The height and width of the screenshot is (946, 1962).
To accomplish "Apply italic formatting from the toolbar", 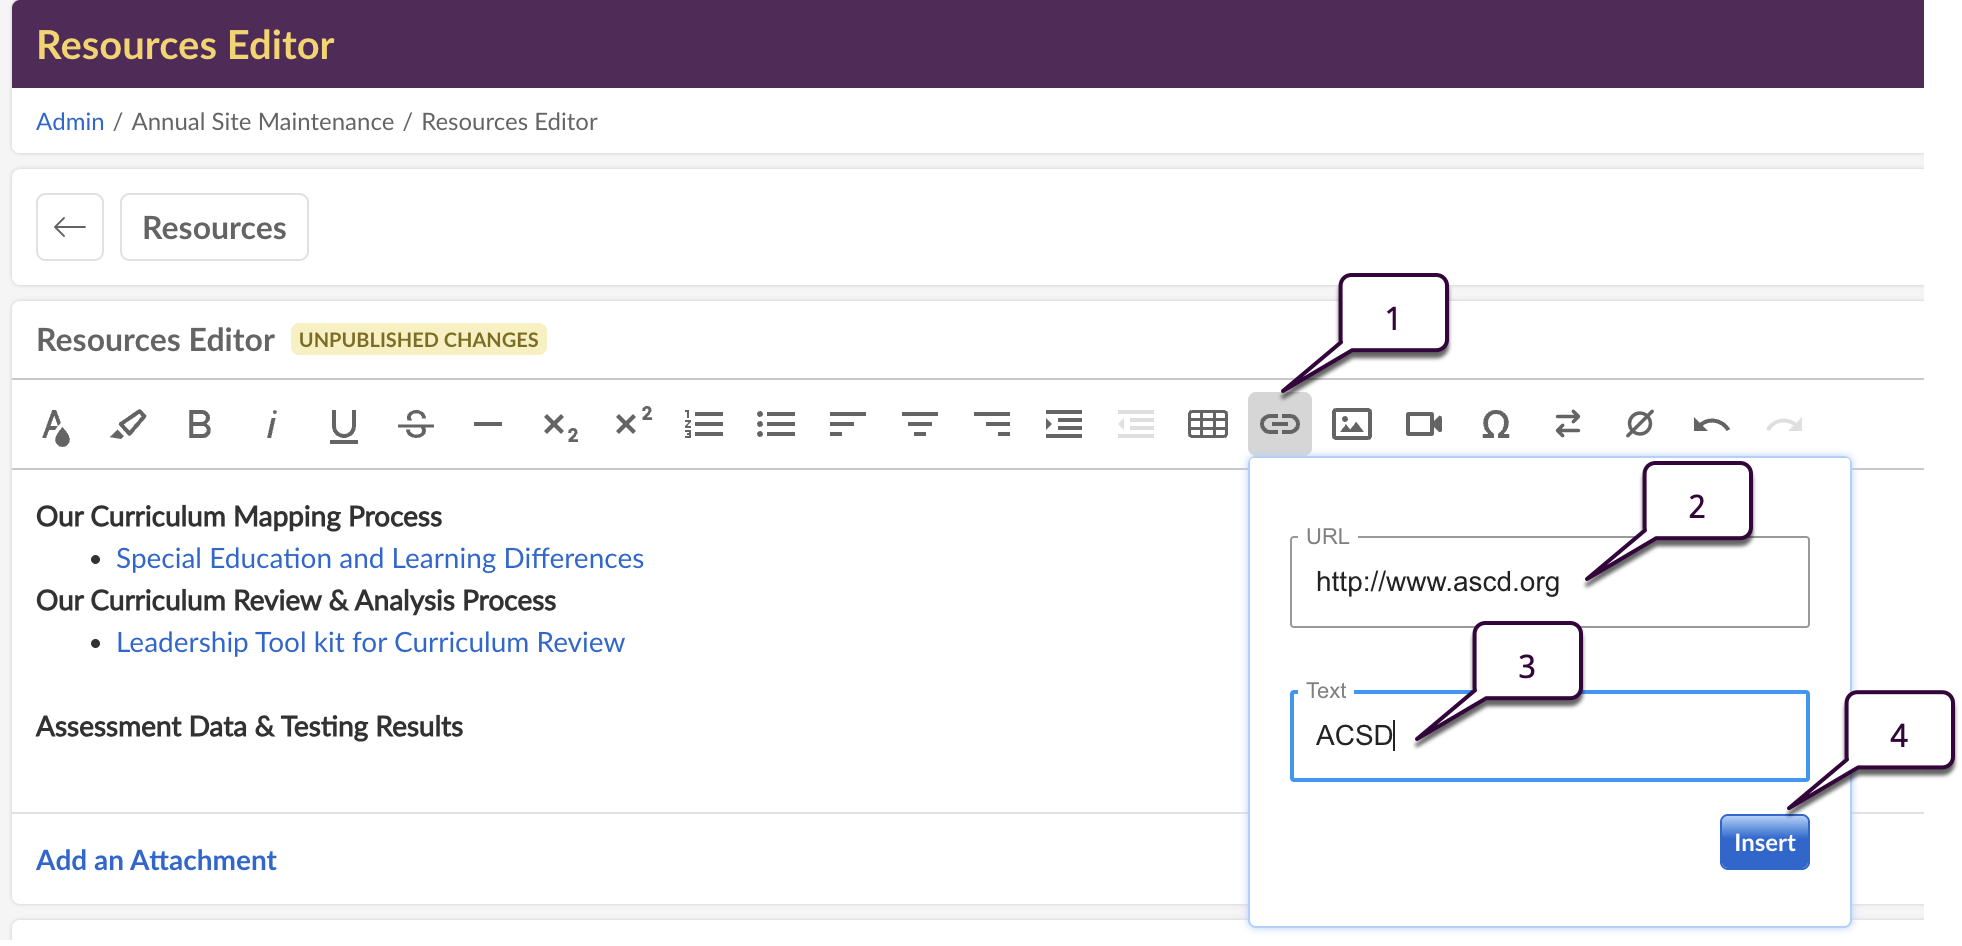I will click(x=271, y=425).
